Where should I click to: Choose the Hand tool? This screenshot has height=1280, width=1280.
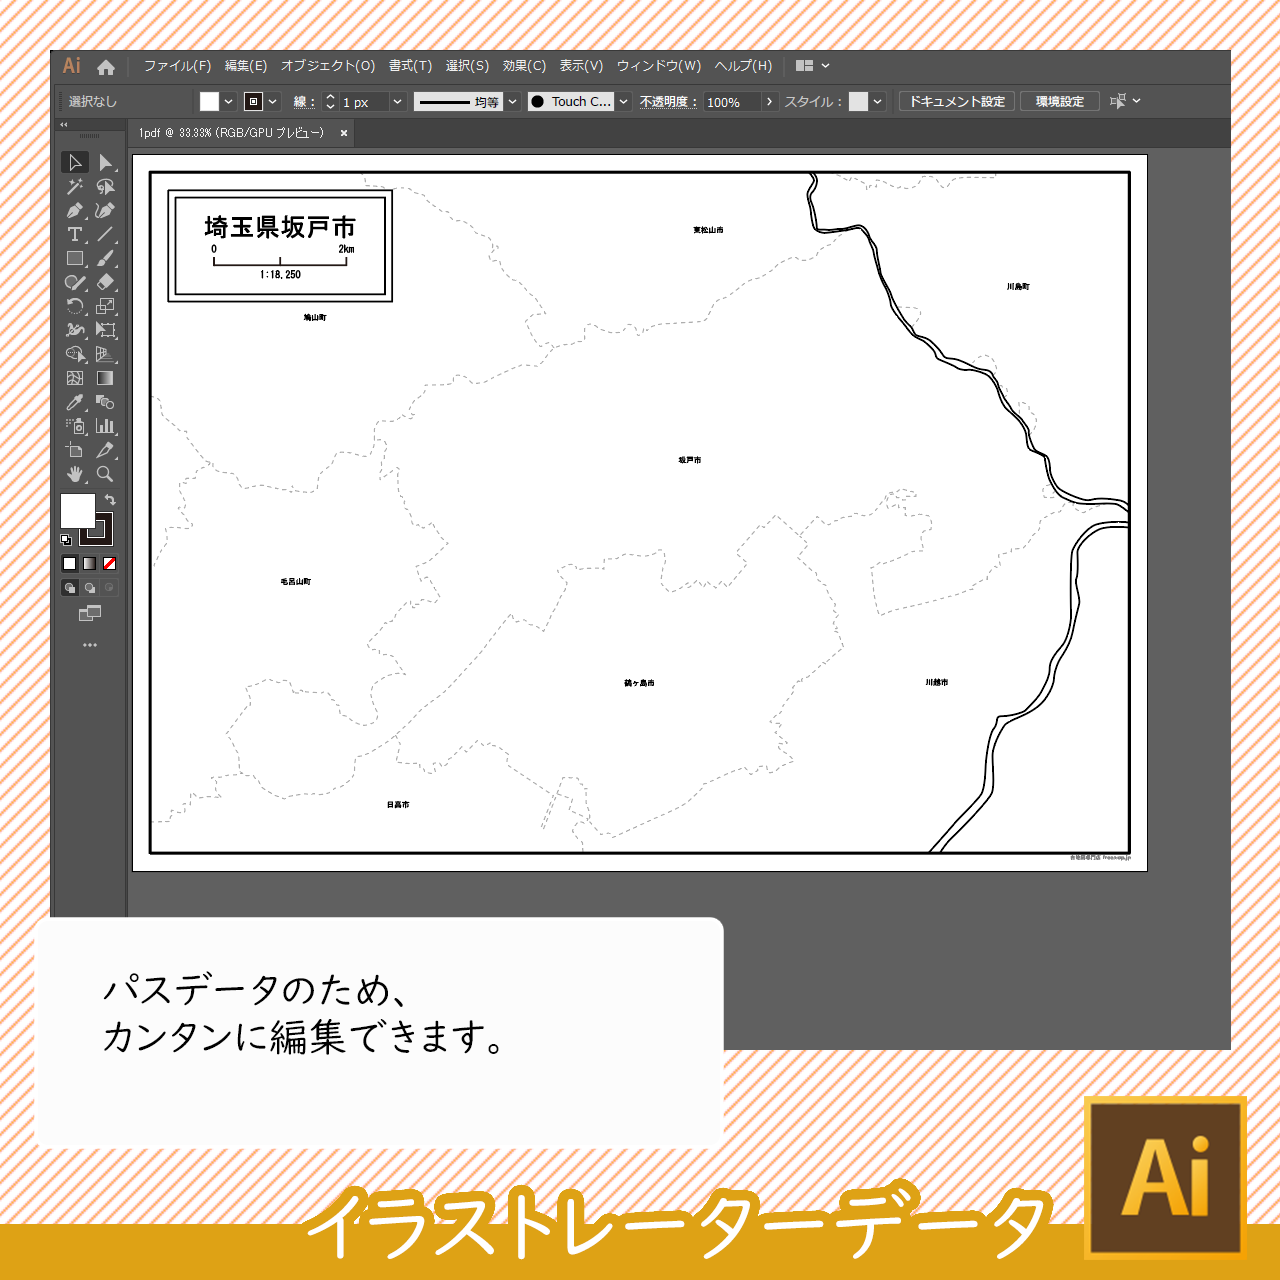pos(75,474)
